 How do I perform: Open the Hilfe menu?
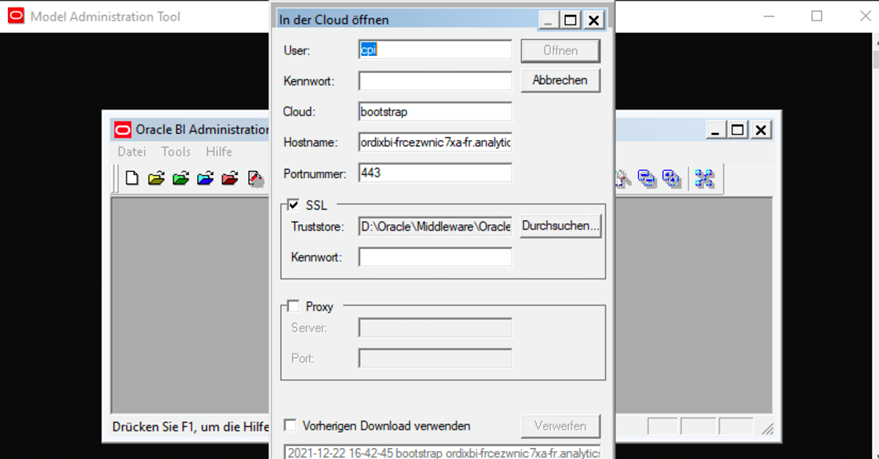tap(219, 151)
